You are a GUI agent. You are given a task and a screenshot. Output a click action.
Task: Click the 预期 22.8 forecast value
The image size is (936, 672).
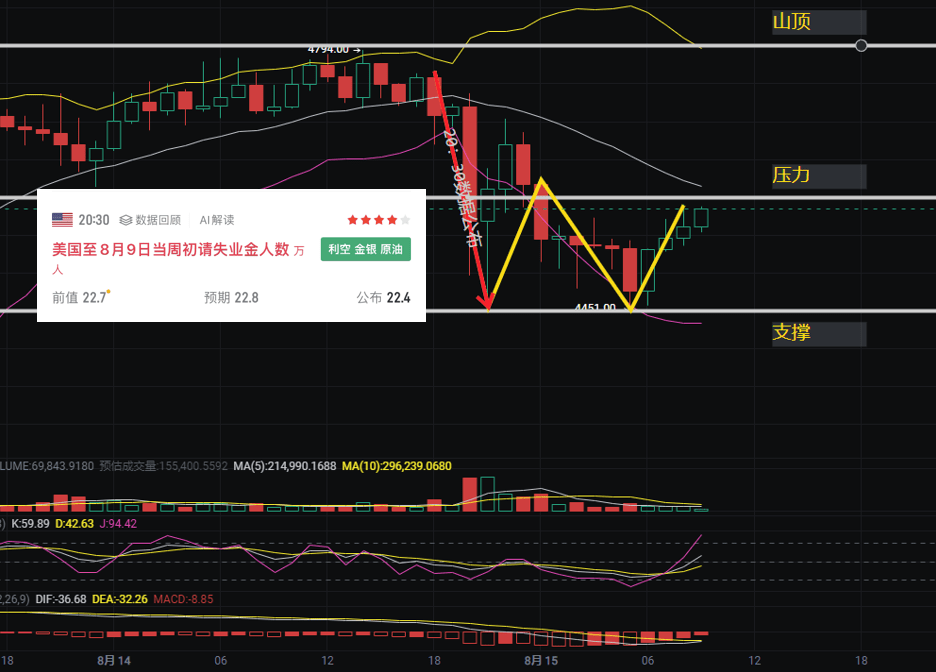(231, 297)
